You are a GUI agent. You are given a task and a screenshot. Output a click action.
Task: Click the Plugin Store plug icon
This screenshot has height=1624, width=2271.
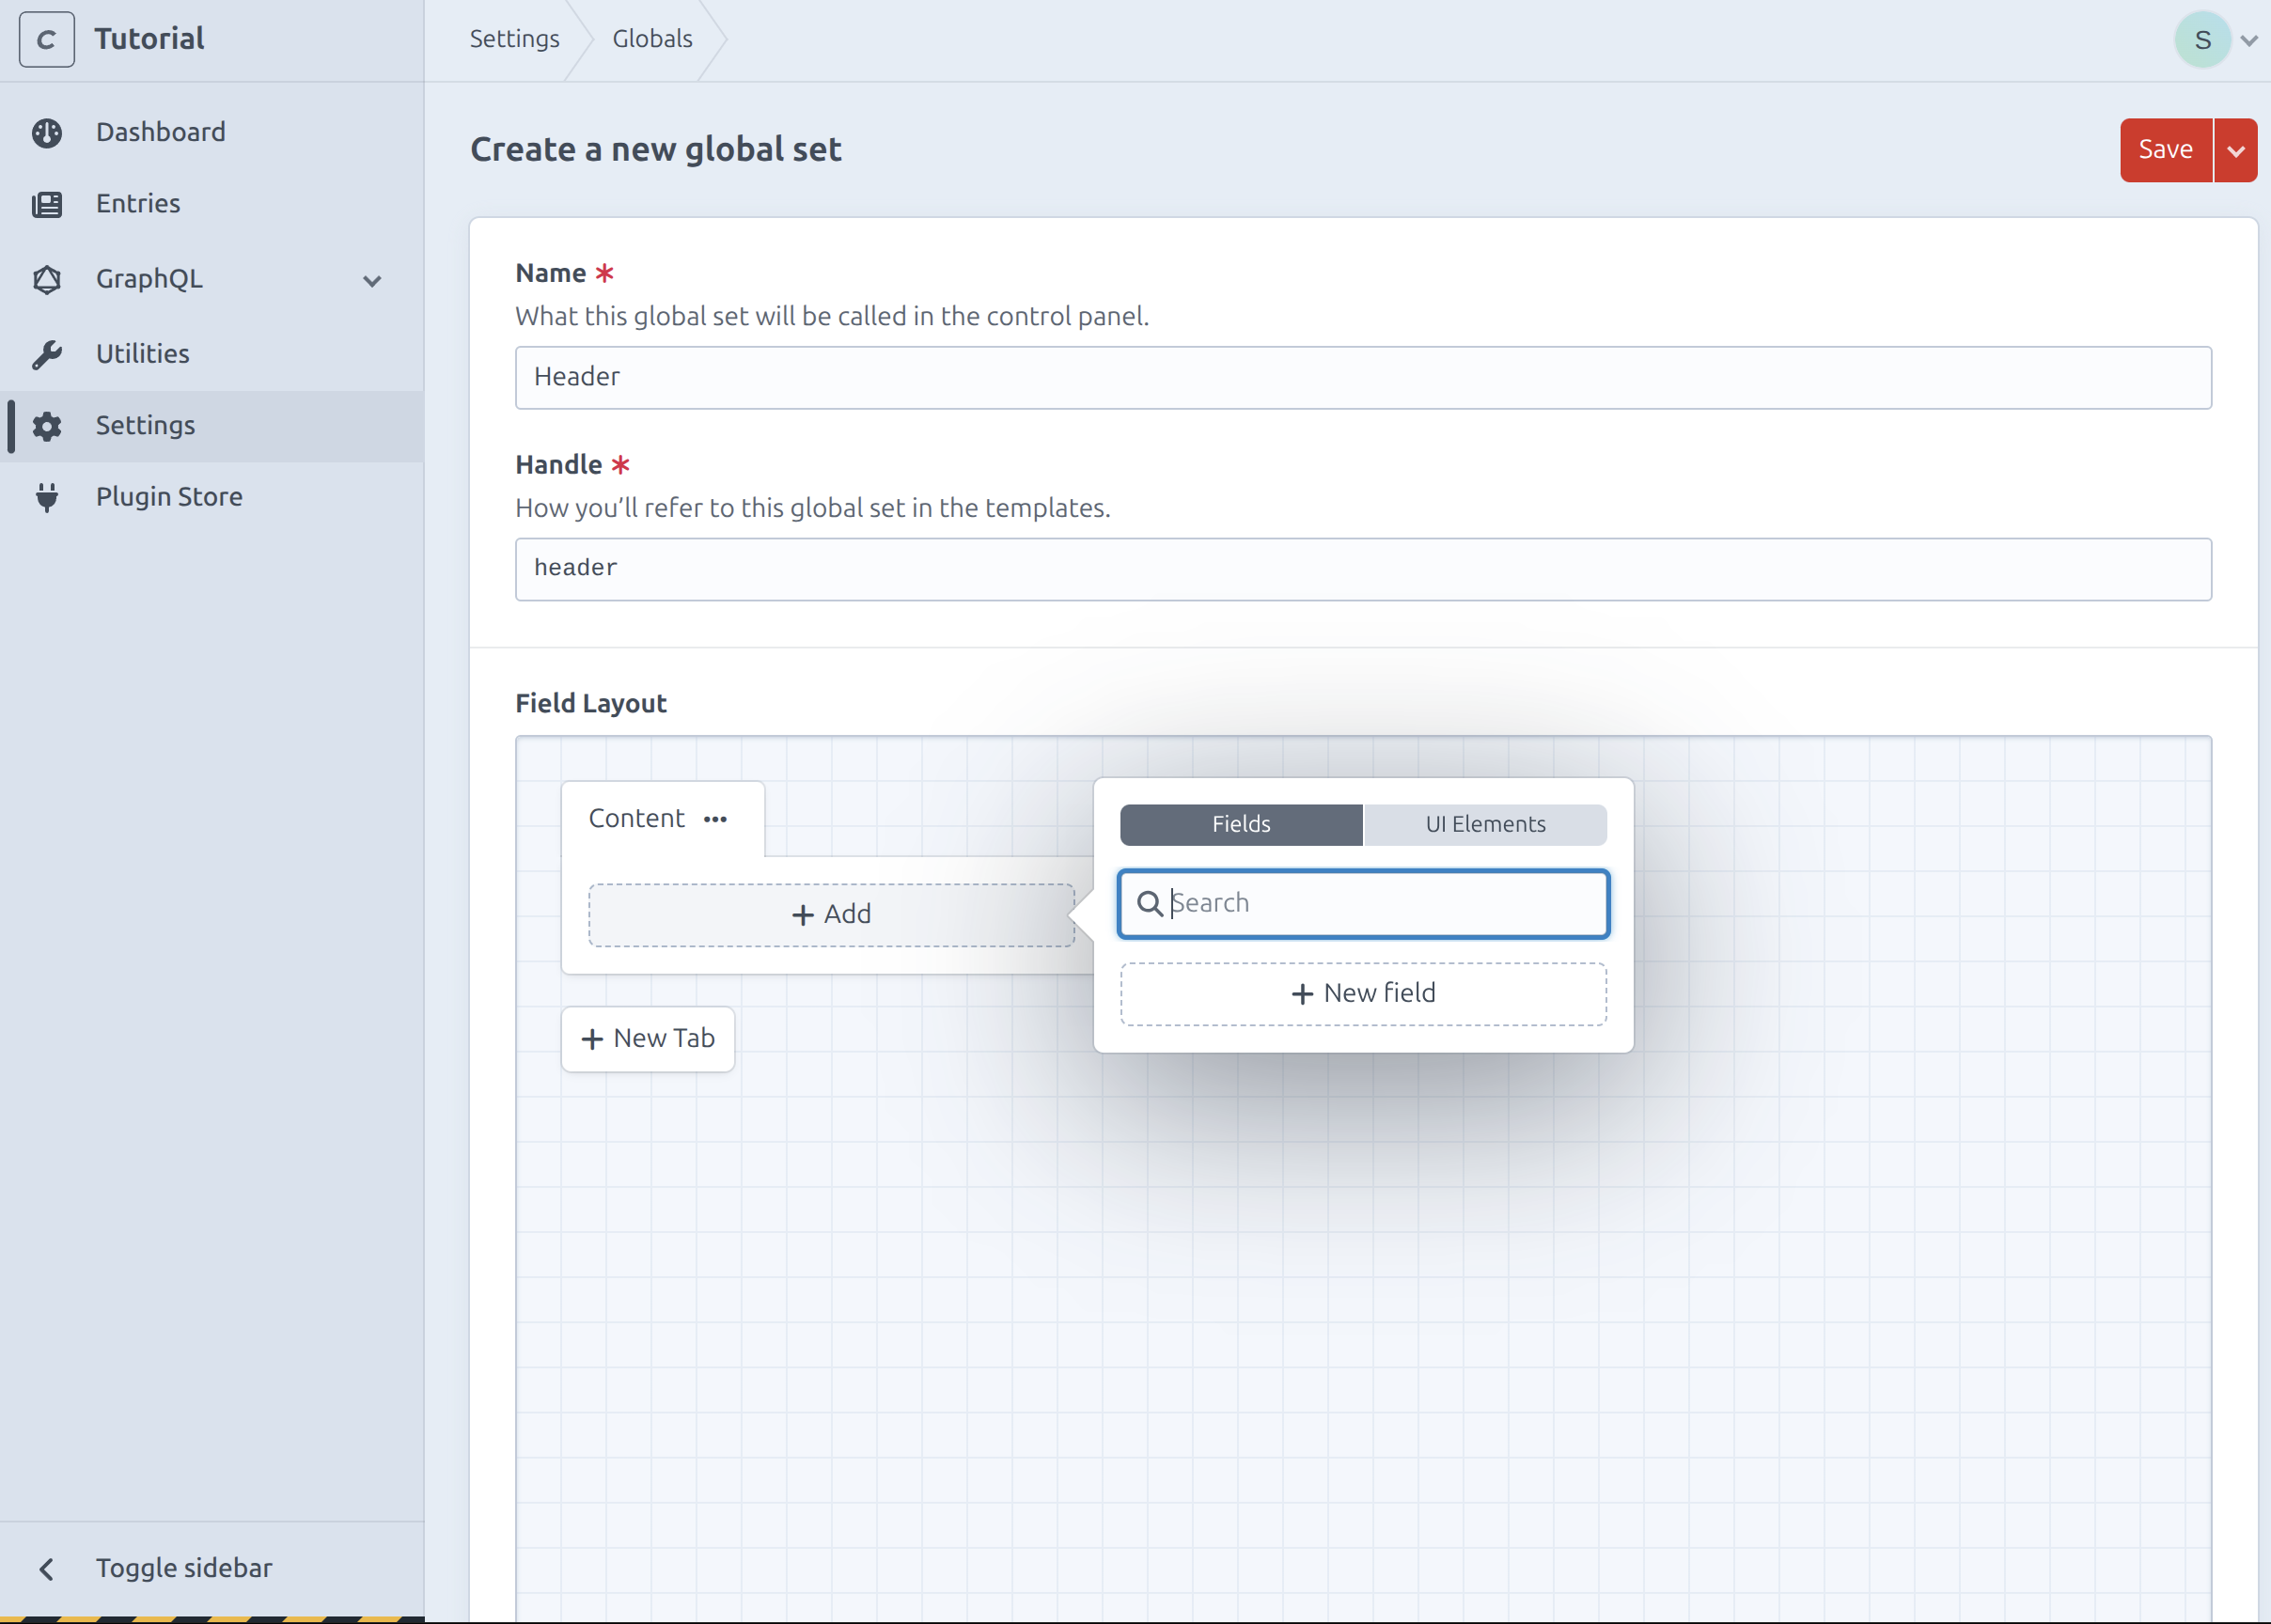(x=47, y=497)
